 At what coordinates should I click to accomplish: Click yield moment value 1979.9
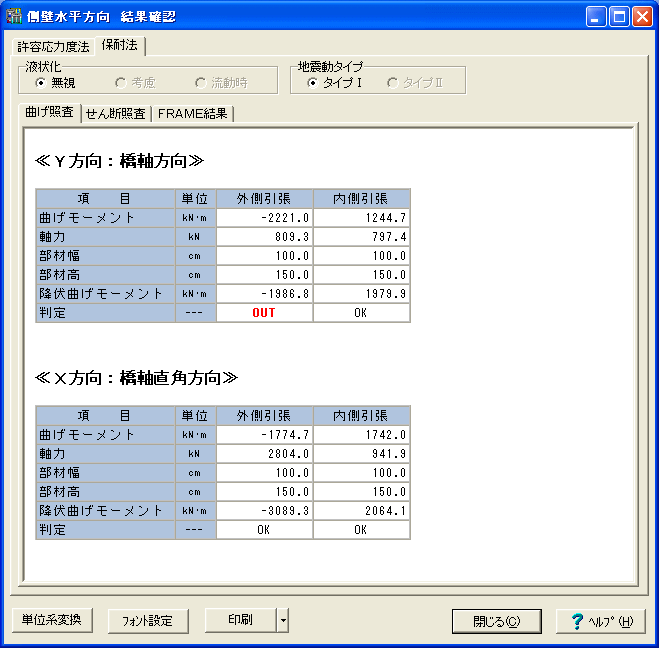point(361,293)
